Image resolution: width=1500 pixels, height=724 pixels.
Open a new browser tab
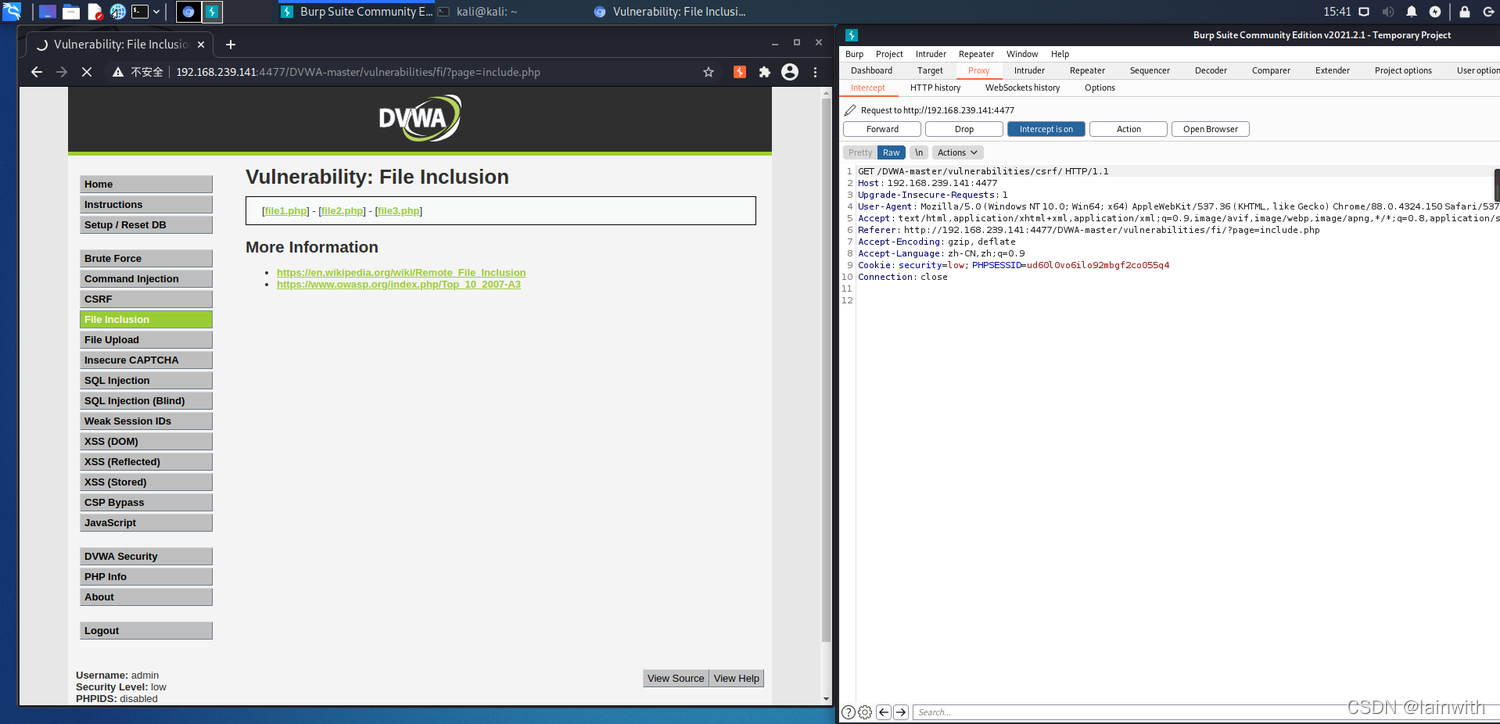click(230, 44)
